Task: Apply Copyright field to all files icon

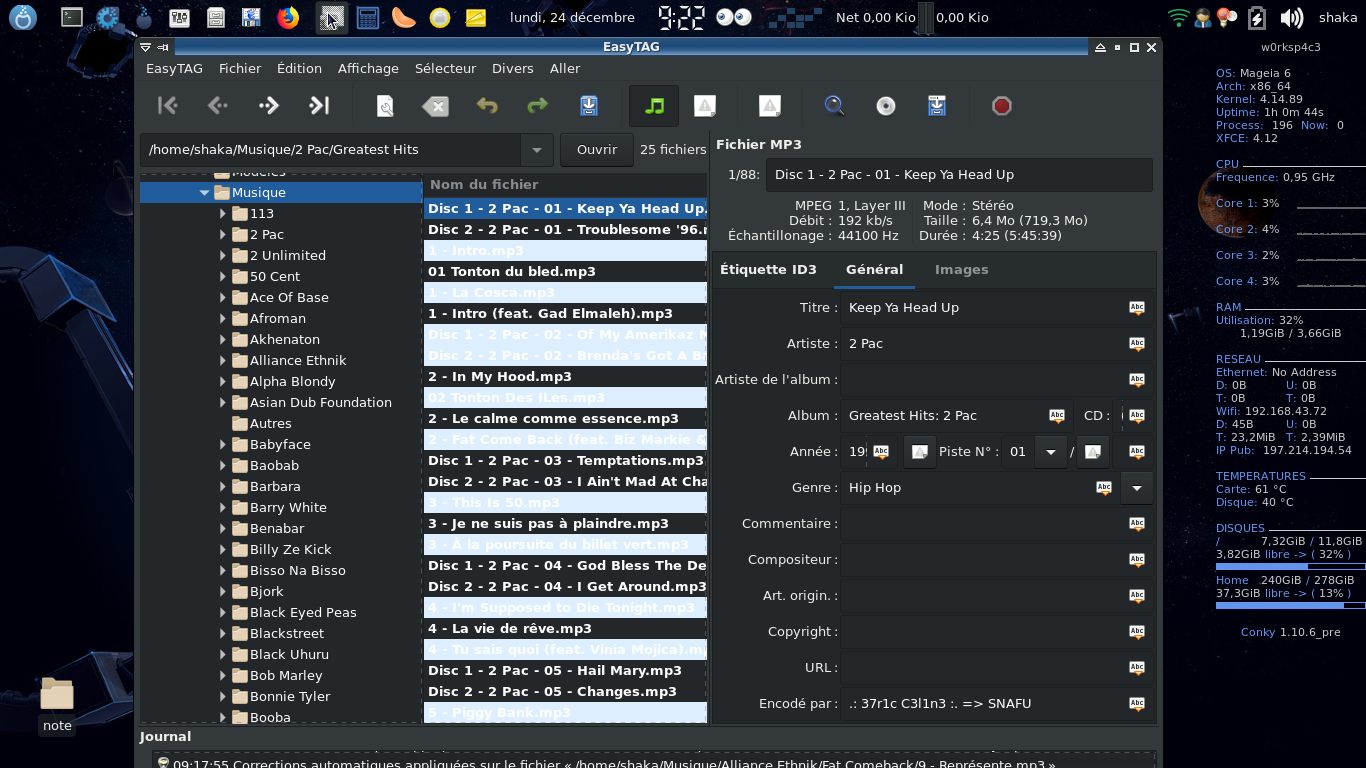Action: (1137, 632)
